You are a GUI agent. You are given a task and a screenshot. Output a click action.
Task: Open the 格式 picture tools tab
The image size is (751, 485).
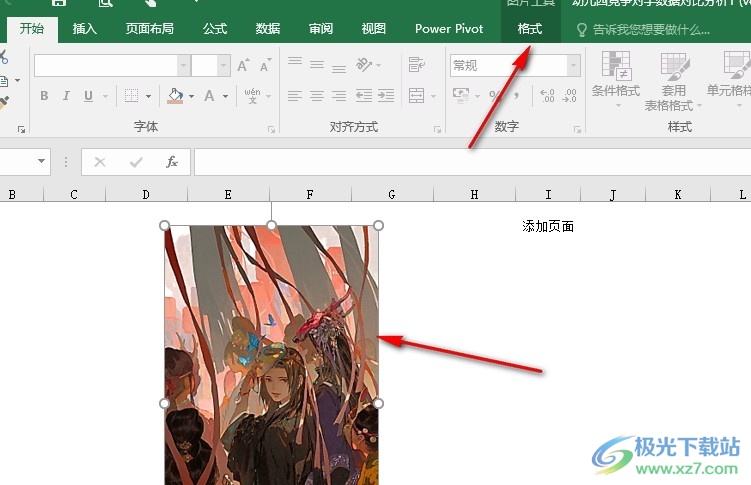(x=530, y=29)
